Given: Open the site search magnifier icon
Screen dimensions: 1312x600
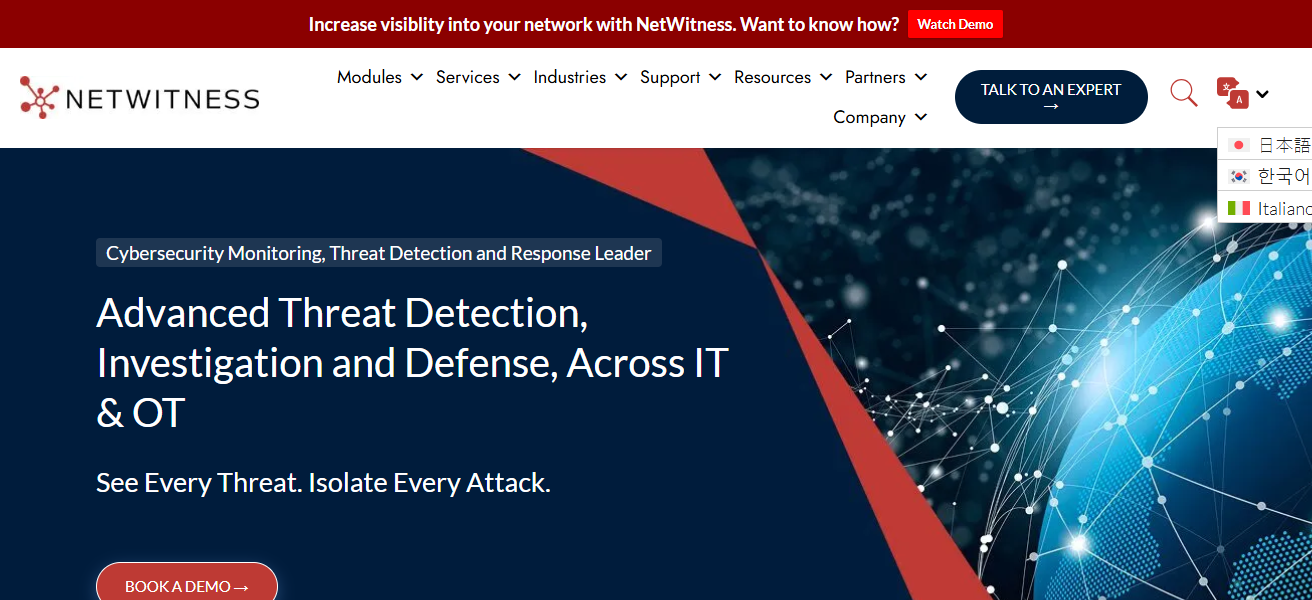Looking at the screenshot, I should point(1183,92).
